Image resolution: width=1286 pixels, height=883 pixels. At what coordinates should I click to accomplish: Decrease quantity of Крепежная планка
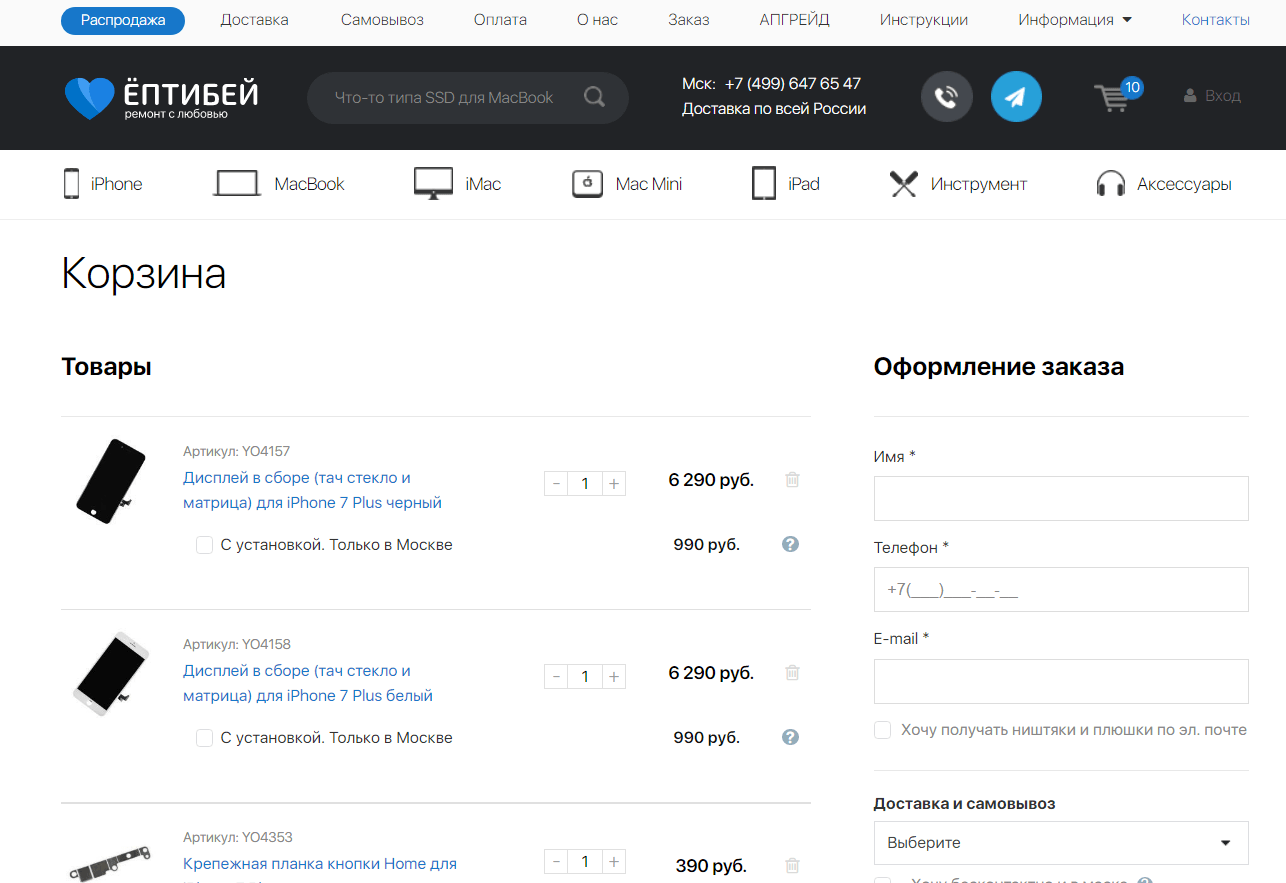[x=556, y=862]
